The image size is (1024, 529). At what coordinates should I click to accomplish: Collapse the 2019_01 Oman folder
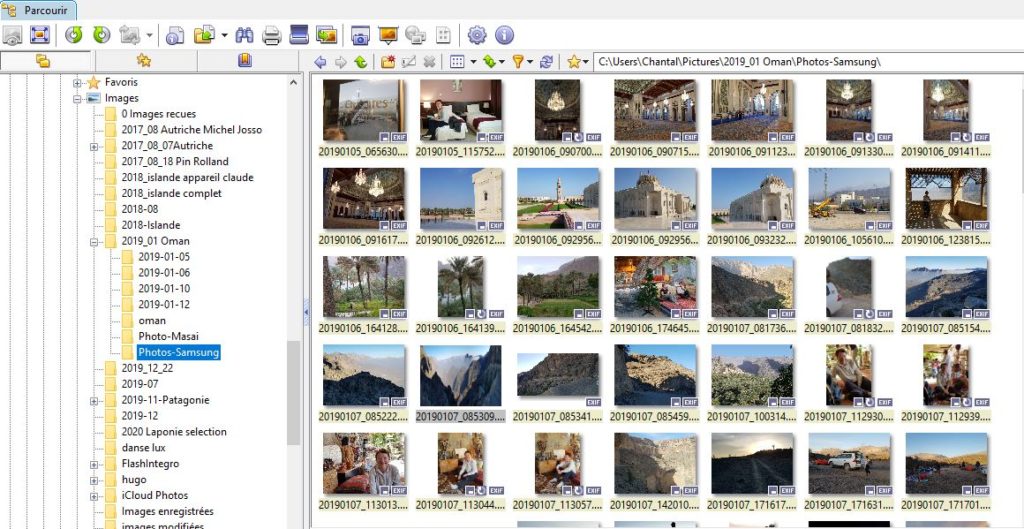point(93,241)
